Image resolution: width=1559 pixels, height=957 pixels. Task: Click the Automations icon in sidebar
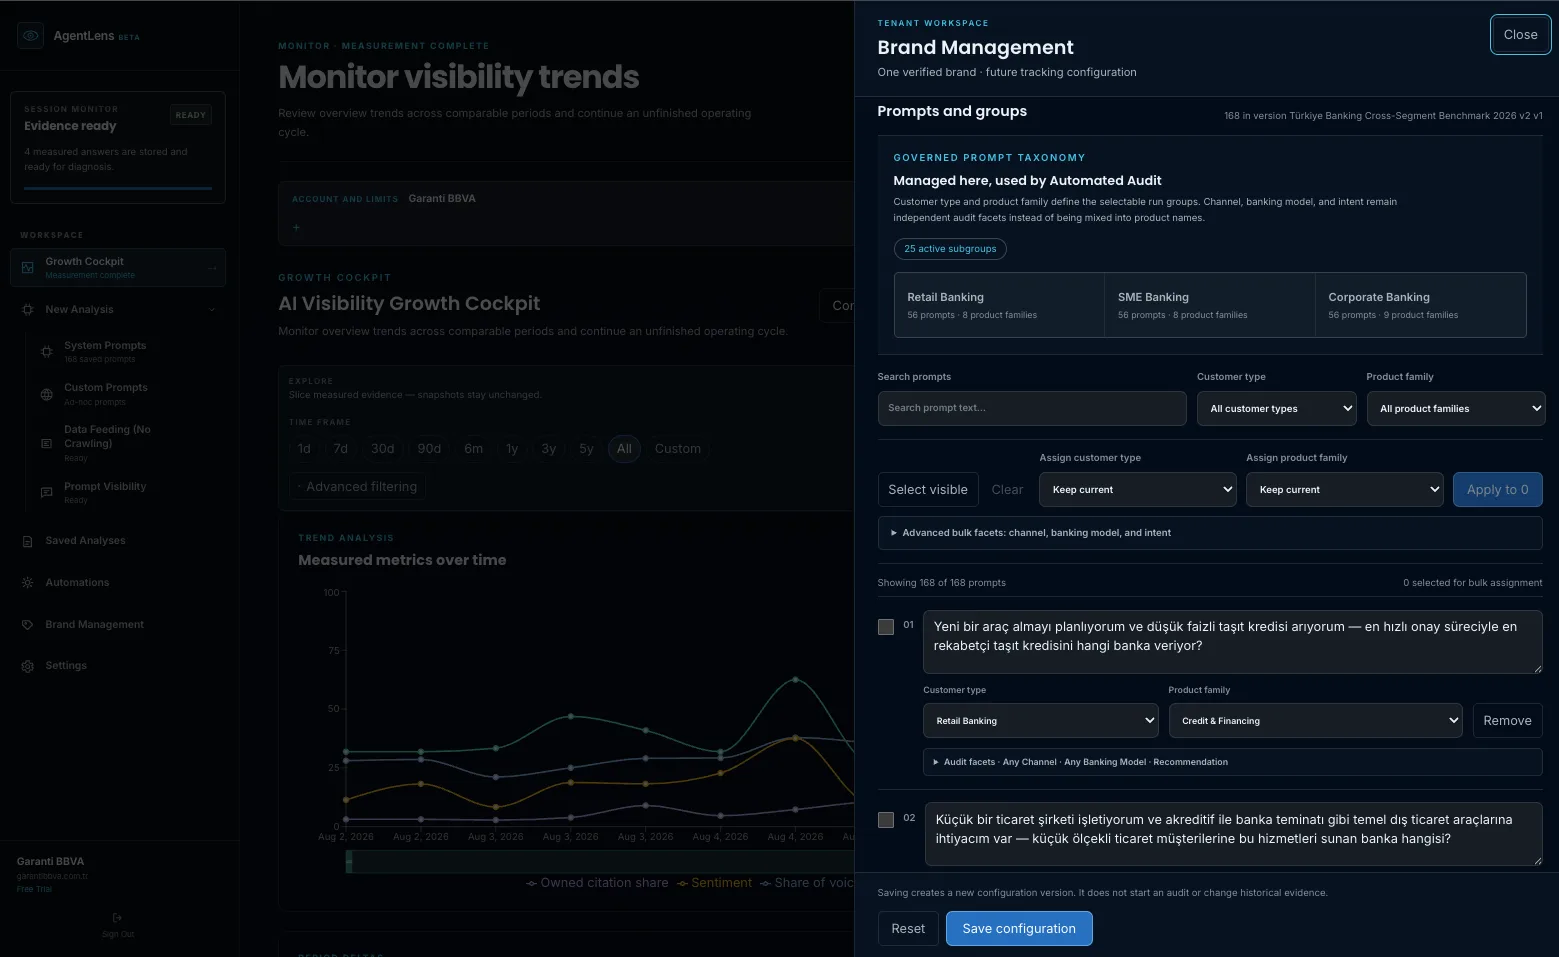[28, 582]
